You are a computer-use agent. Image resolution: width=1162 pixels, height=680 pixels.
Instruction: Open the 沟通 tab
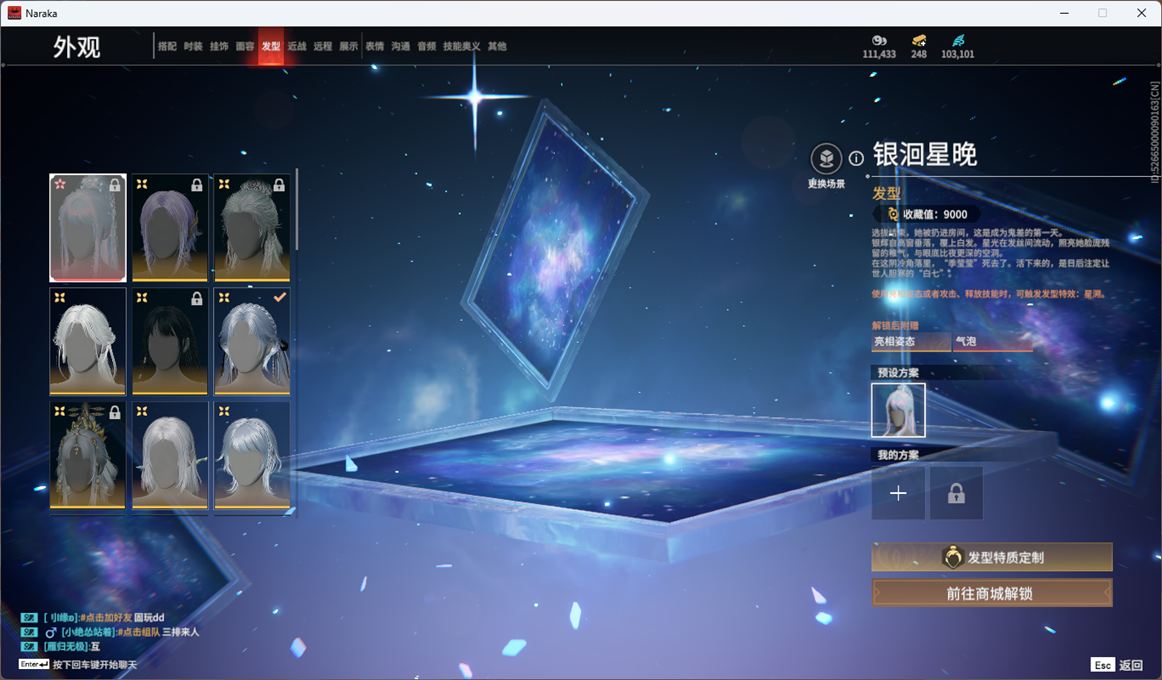[400, 46]
